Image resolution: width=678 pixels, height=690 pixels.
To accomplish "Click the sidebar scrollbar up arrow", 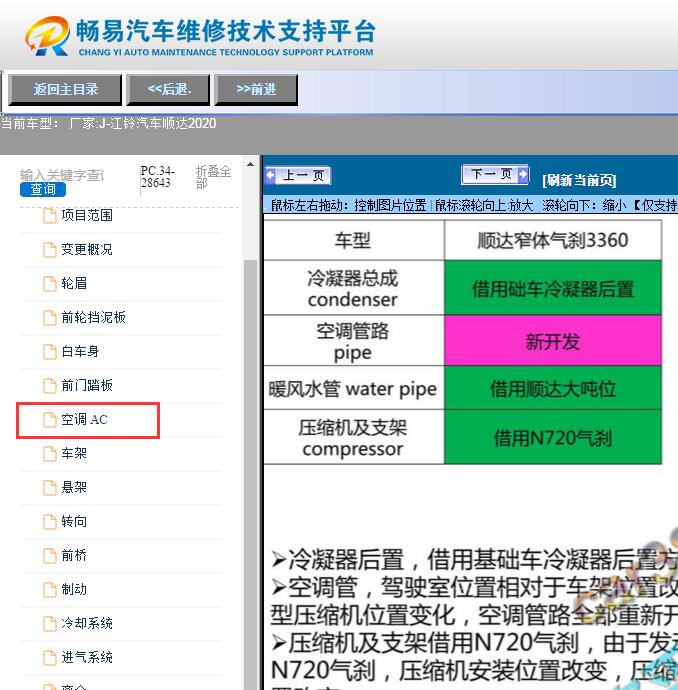I will click(x=250, y=165).
